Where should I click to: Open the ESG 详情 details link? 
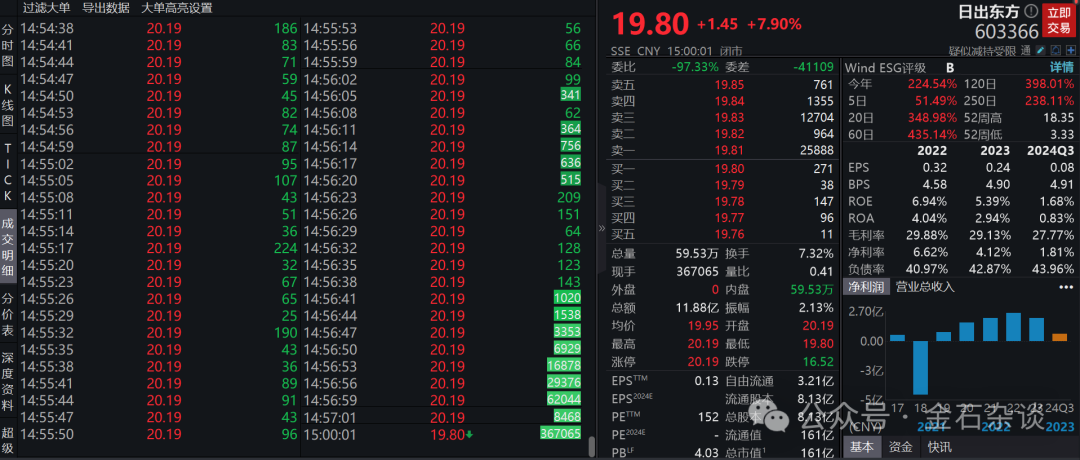pos(1061,67)
